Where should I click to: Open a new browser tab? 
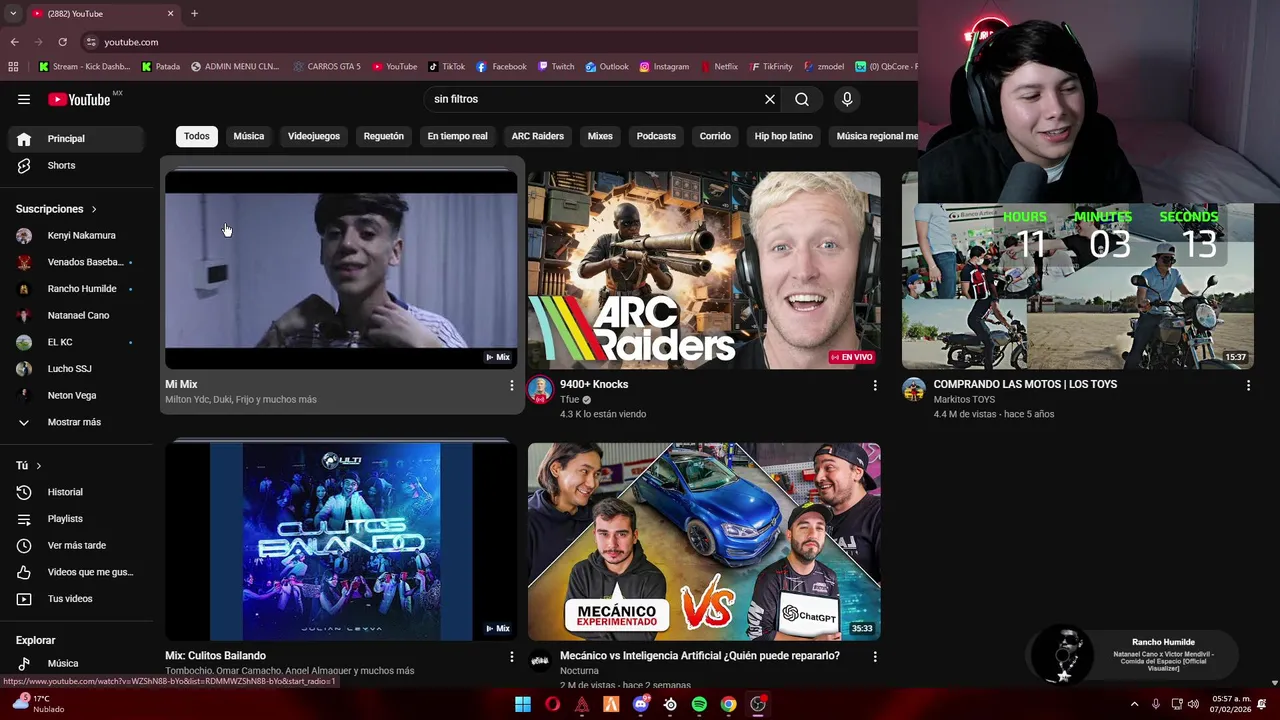point(194,14)
